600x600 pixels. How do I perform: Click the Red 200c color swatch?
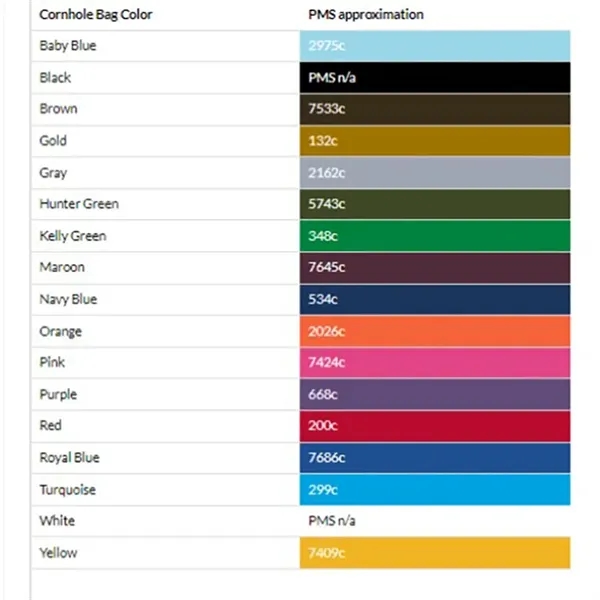[435, 426]
